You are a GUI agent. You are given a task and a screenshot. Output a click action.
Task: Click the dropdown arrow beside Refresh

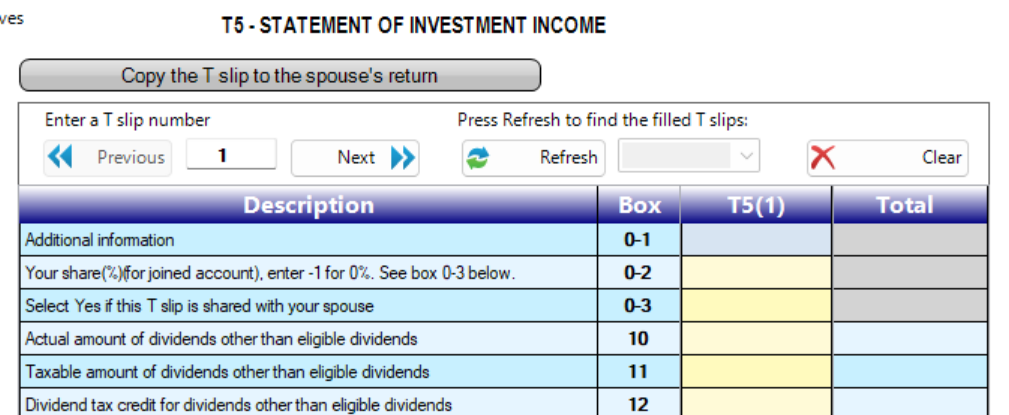[746, 156]
